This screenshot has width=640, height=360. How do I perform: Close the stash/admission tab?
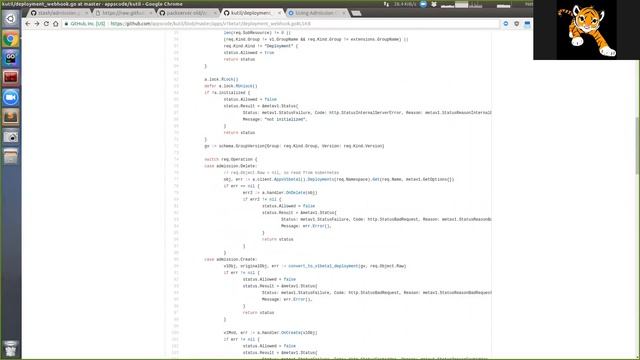(87, 13)
